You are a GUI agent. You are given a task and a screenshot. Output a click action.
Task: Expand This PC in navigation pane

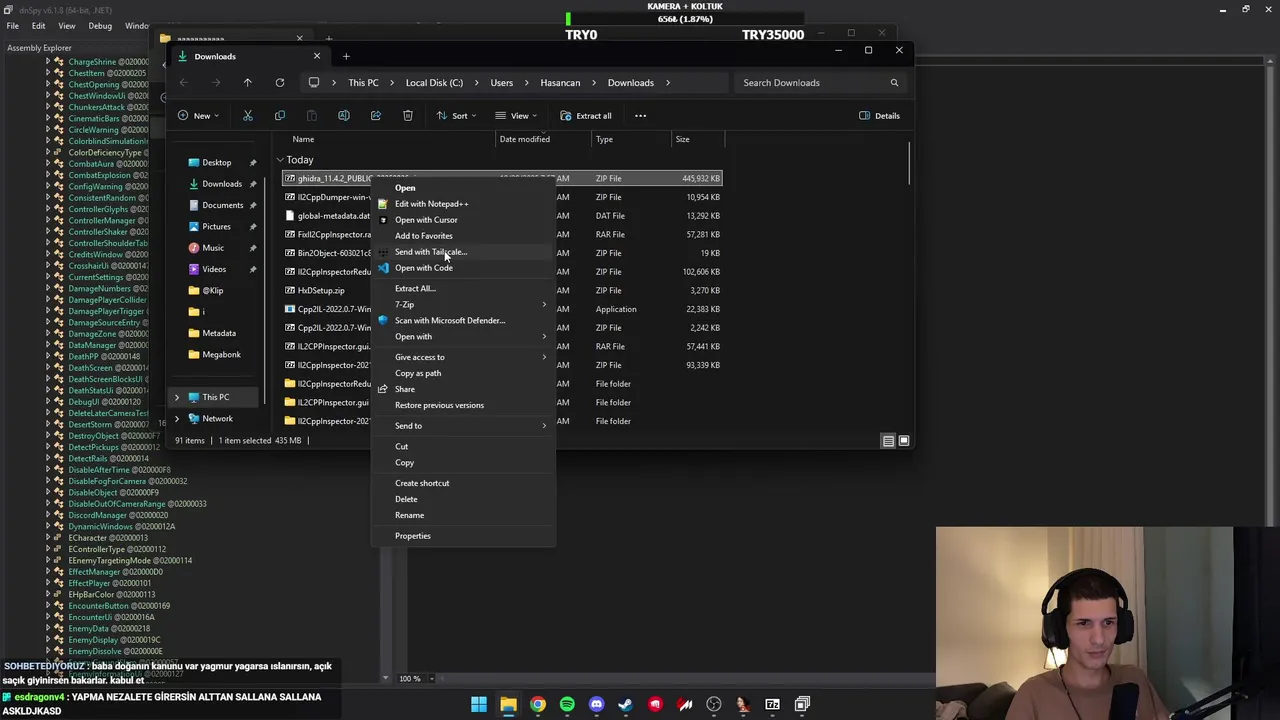coord(177,397)
